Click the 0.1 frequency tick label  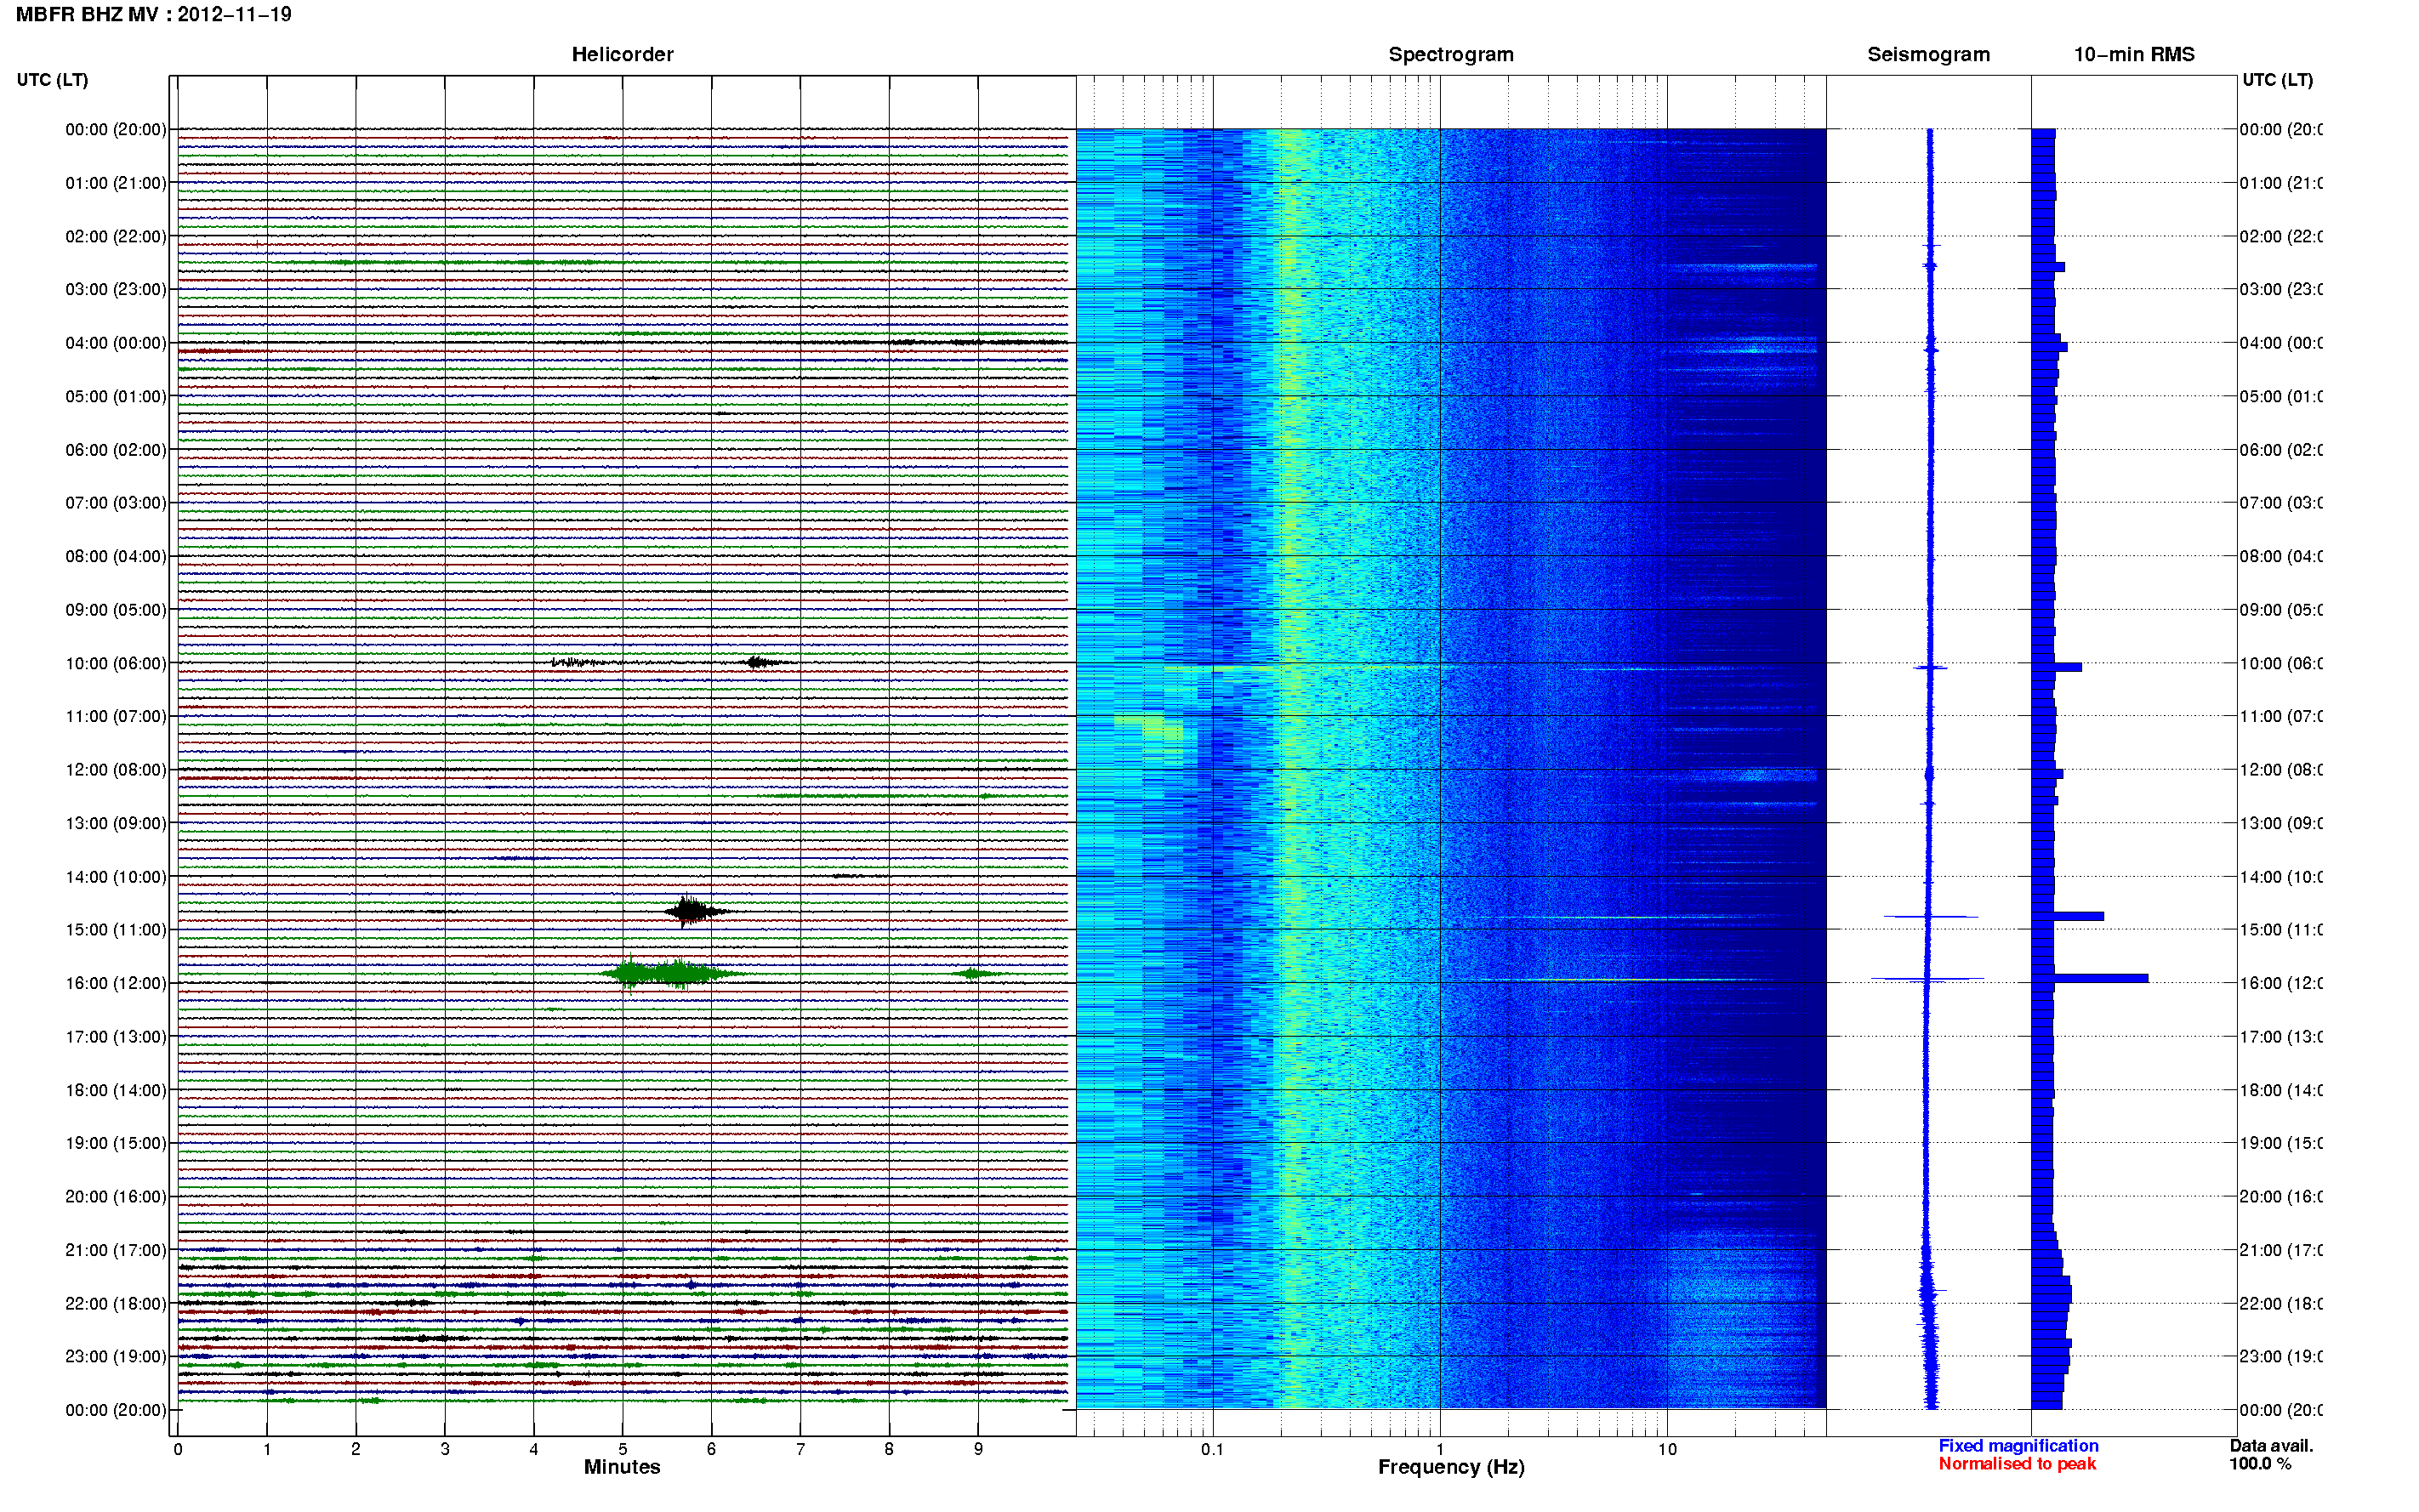pos(1212,1450)
